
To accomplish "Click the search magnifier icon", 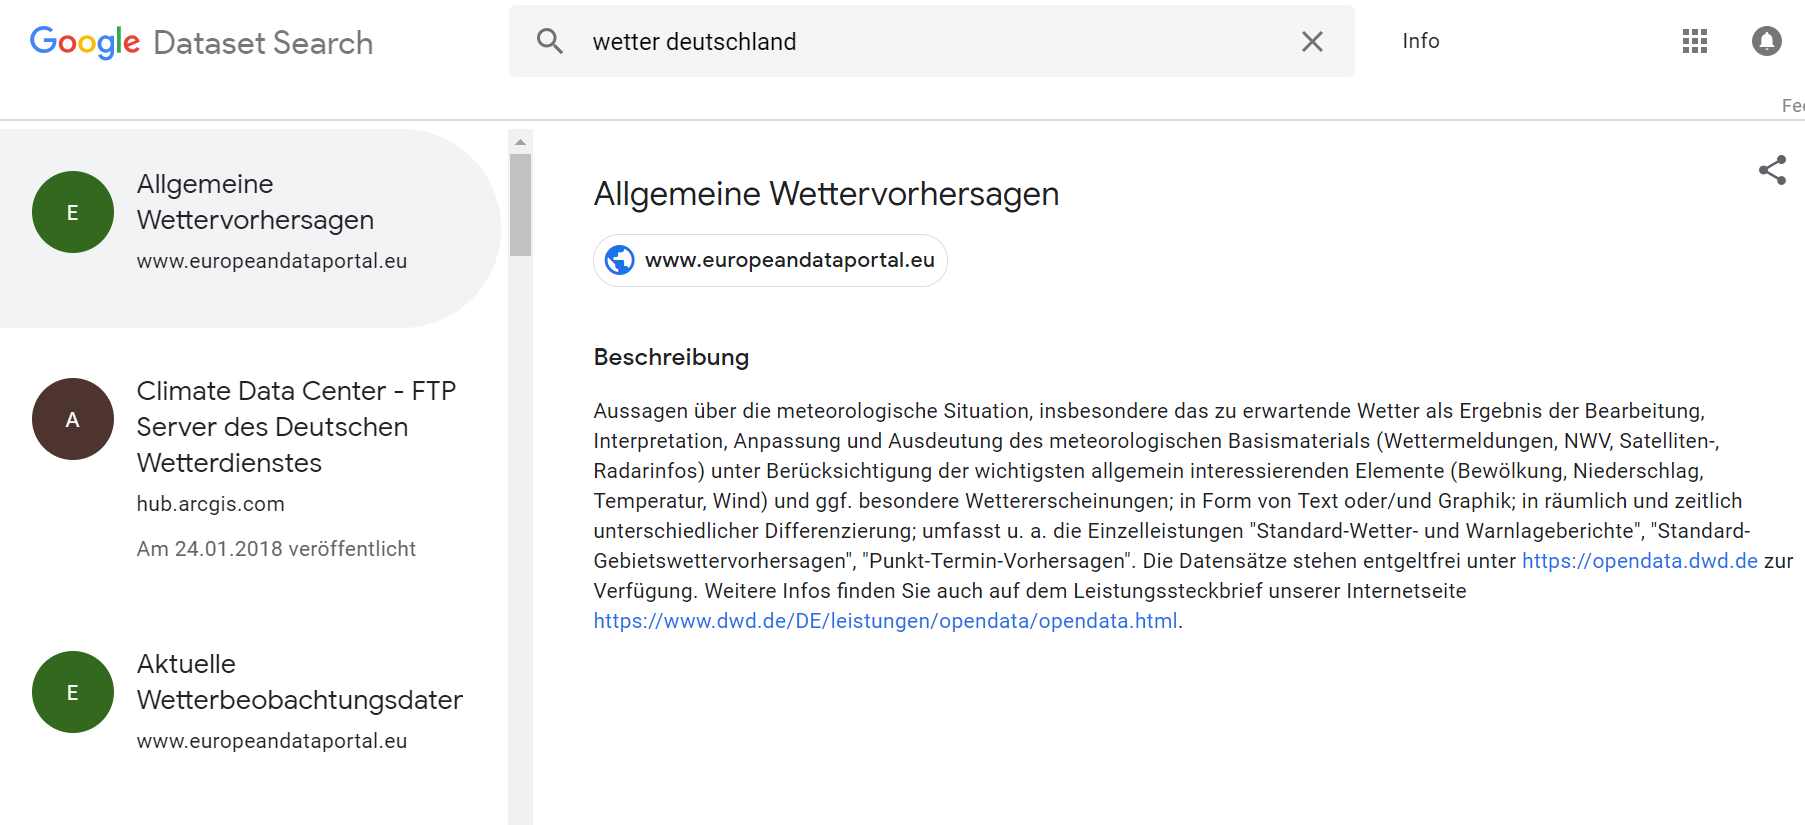I will pyautogui.click(x=550, y=41).
